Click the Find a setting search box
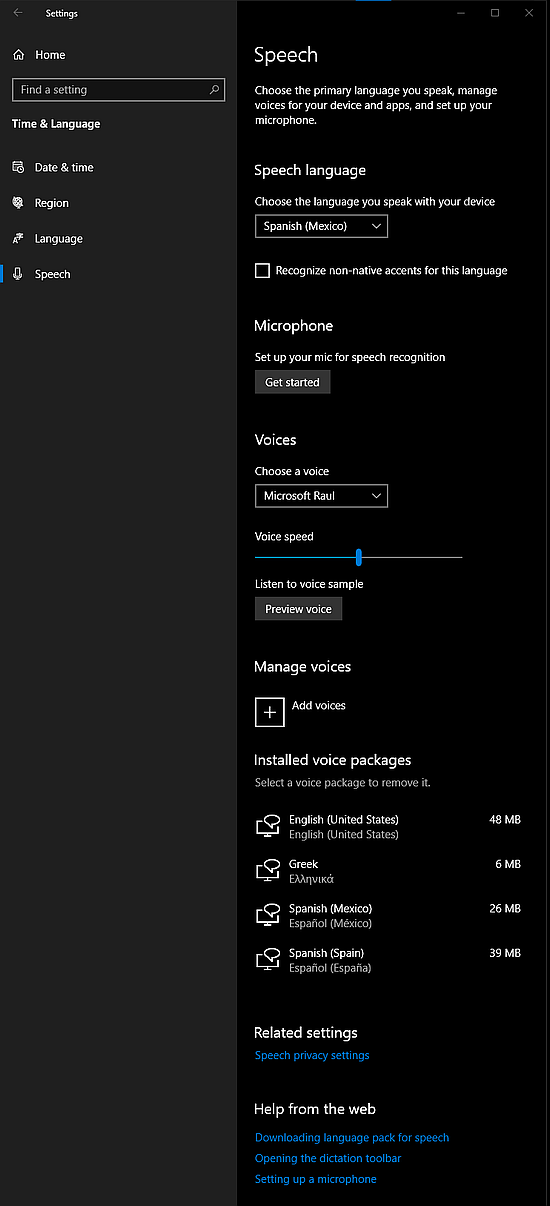This screenshot has height=1206, width=550. (x=118, y=90)
